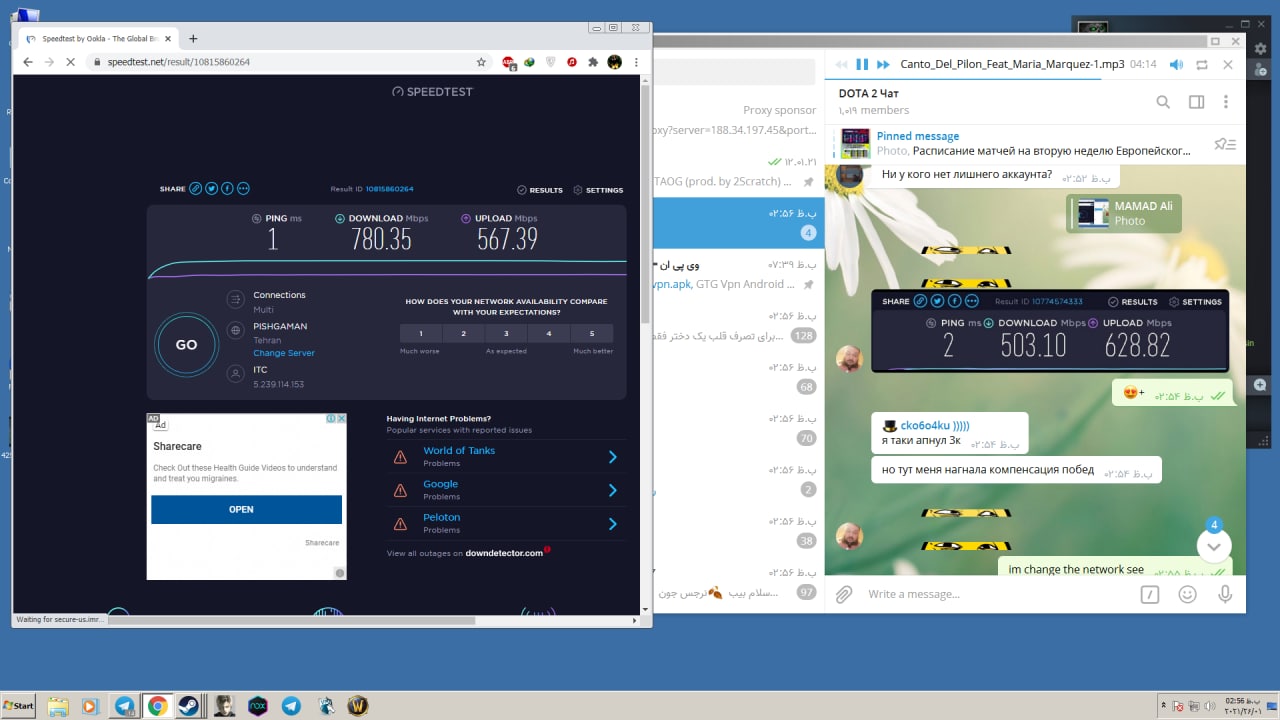Attach a file with paperclip icon

click(x=844, y=594)
